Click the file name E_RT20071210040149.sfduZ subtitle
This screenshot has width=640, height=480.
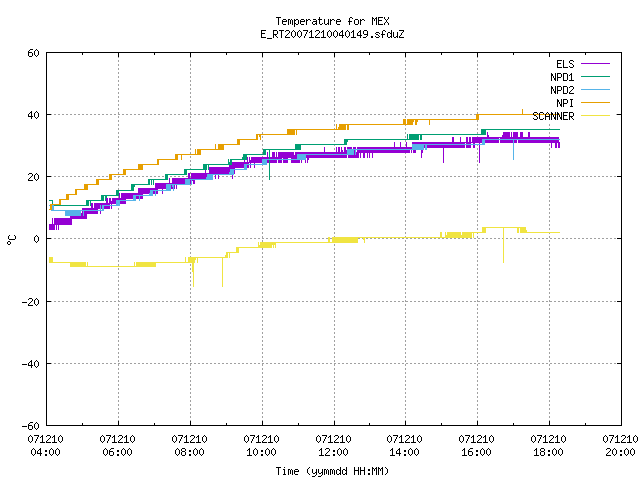coord(332,34)
